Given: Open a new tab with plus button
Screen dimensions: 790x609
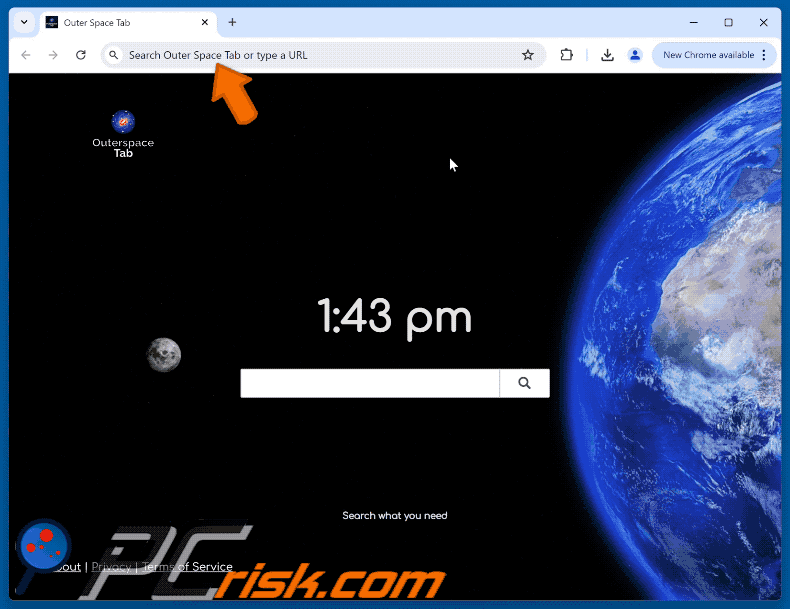Looking at the screenshot, I should (232, 22).
